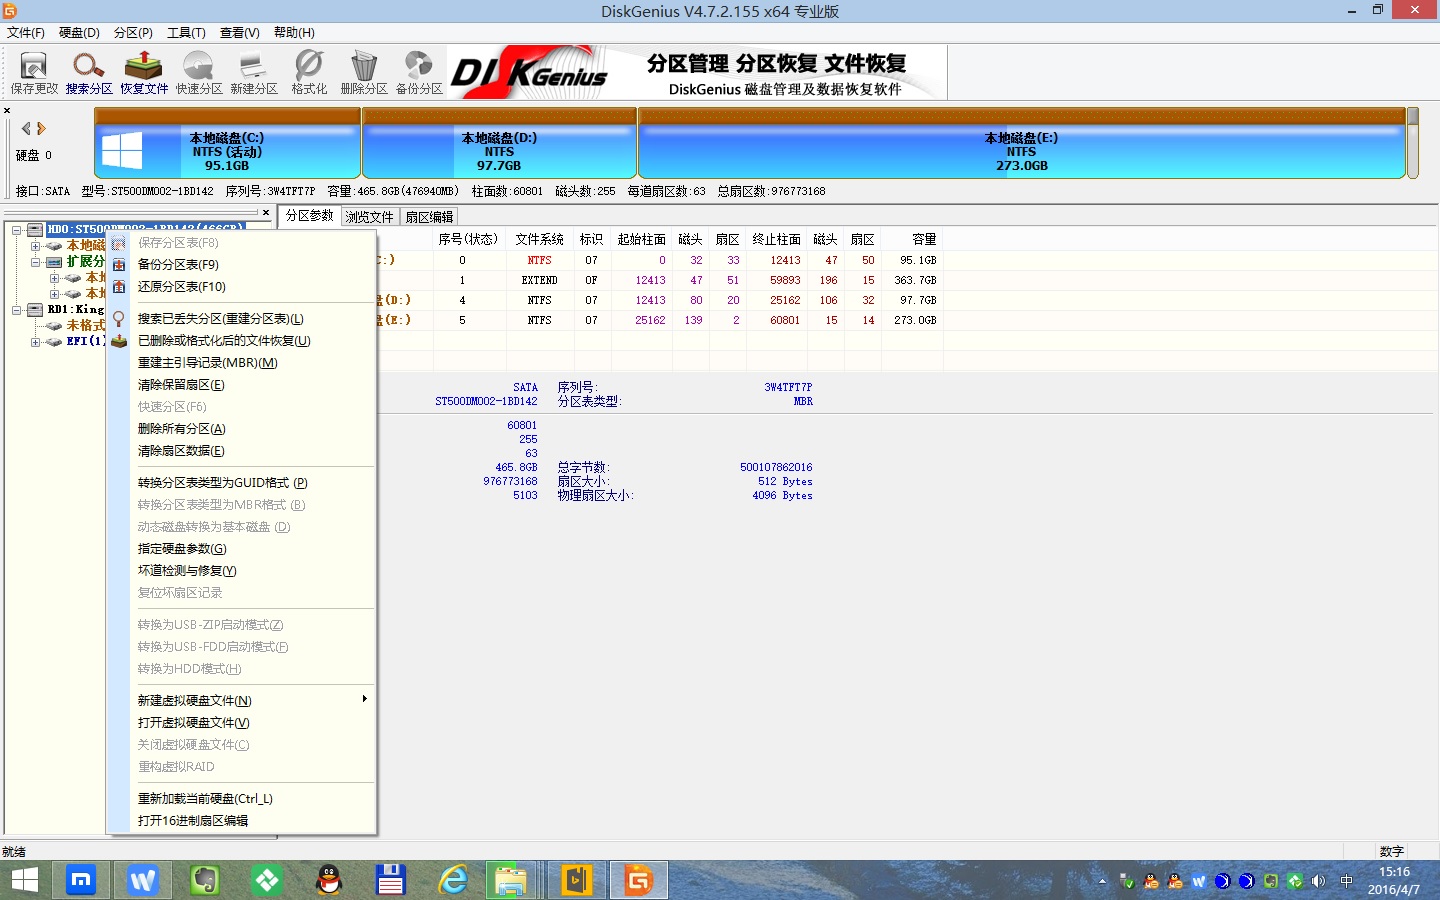
Task: Collapse the 扩展分区 tree node
Action: pyautogui.click(x=35, y=262)
